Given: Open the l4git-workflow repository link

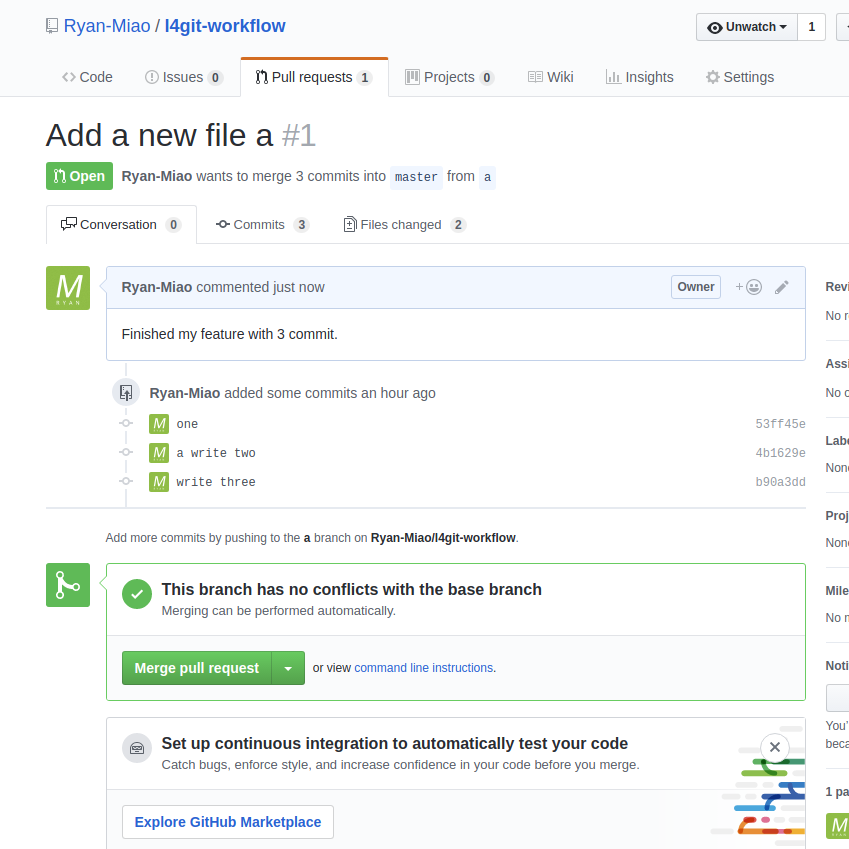Looking at the screenshot, I should pos(225,26).
